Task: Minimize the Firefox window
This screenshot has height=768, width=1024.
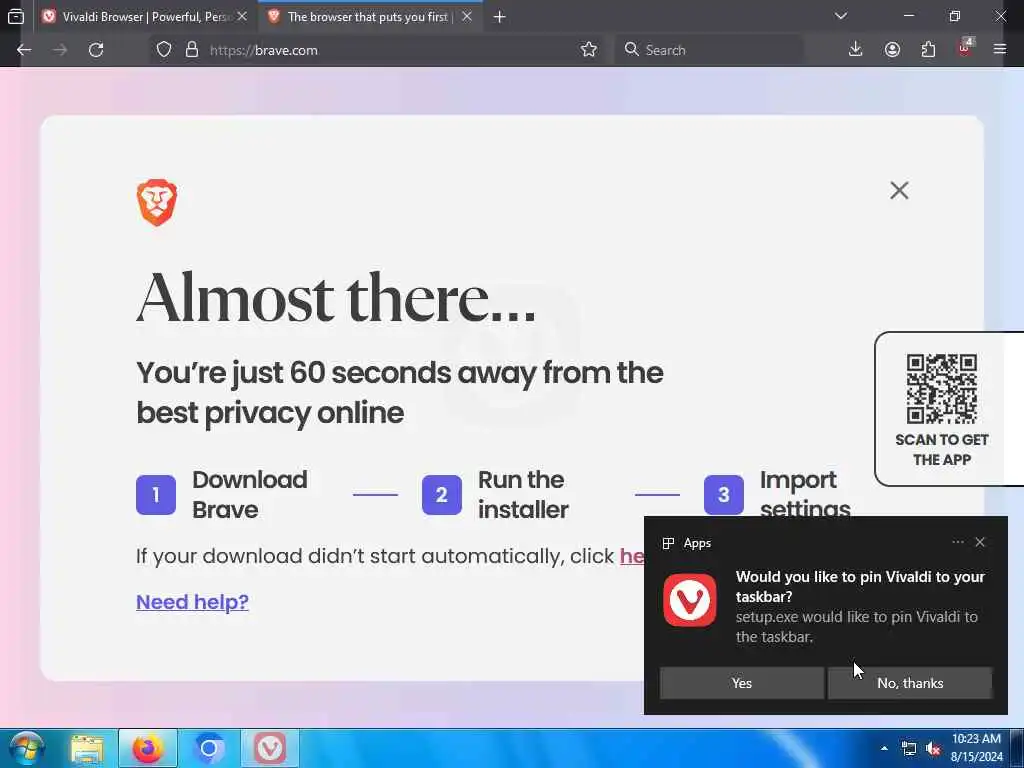Action: pyautogui.click(x=908, y=16)
